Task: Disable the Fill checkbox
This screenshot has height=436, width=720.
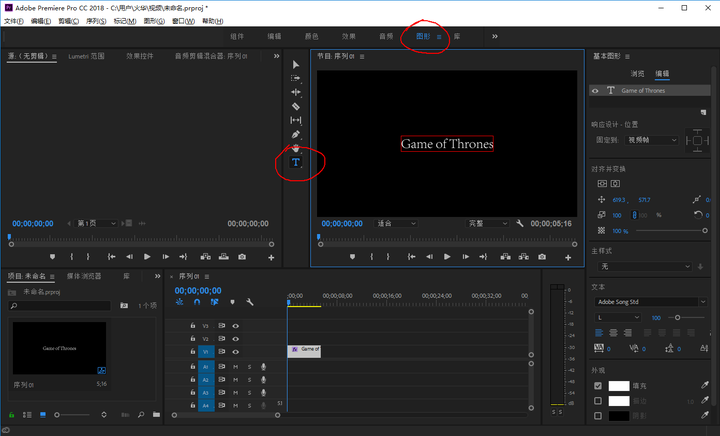Action: point(598,386)
